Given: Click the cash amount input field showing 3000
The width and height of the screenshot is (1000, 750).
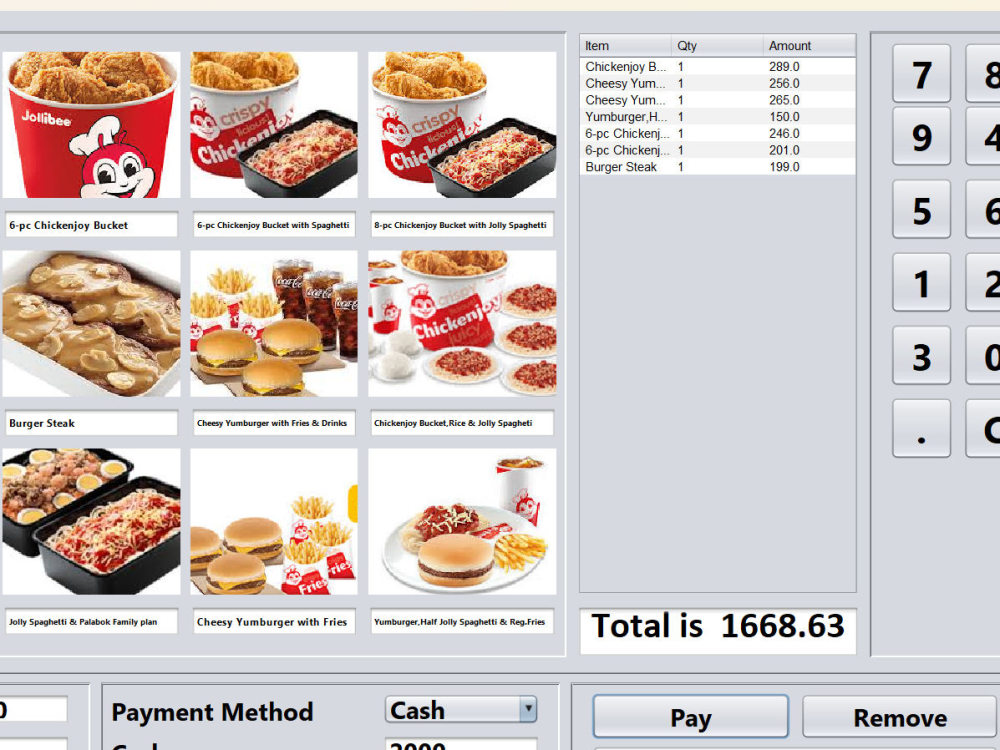Looking at the screenshot, I should pyautogui.click(x=461, y=746).
